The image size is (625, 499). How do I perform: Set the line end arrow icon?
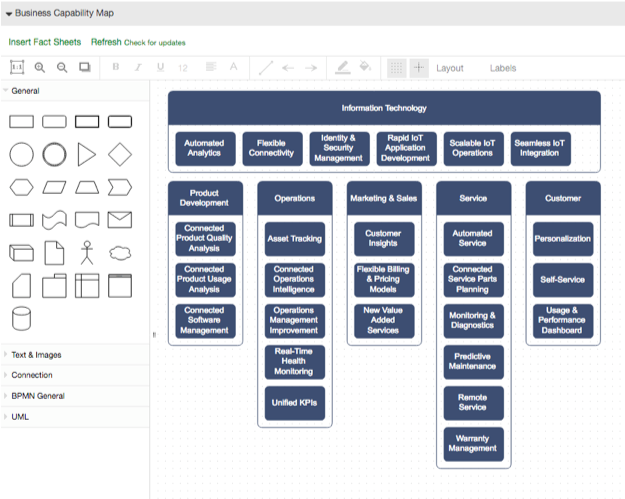(x=311, y=68)
